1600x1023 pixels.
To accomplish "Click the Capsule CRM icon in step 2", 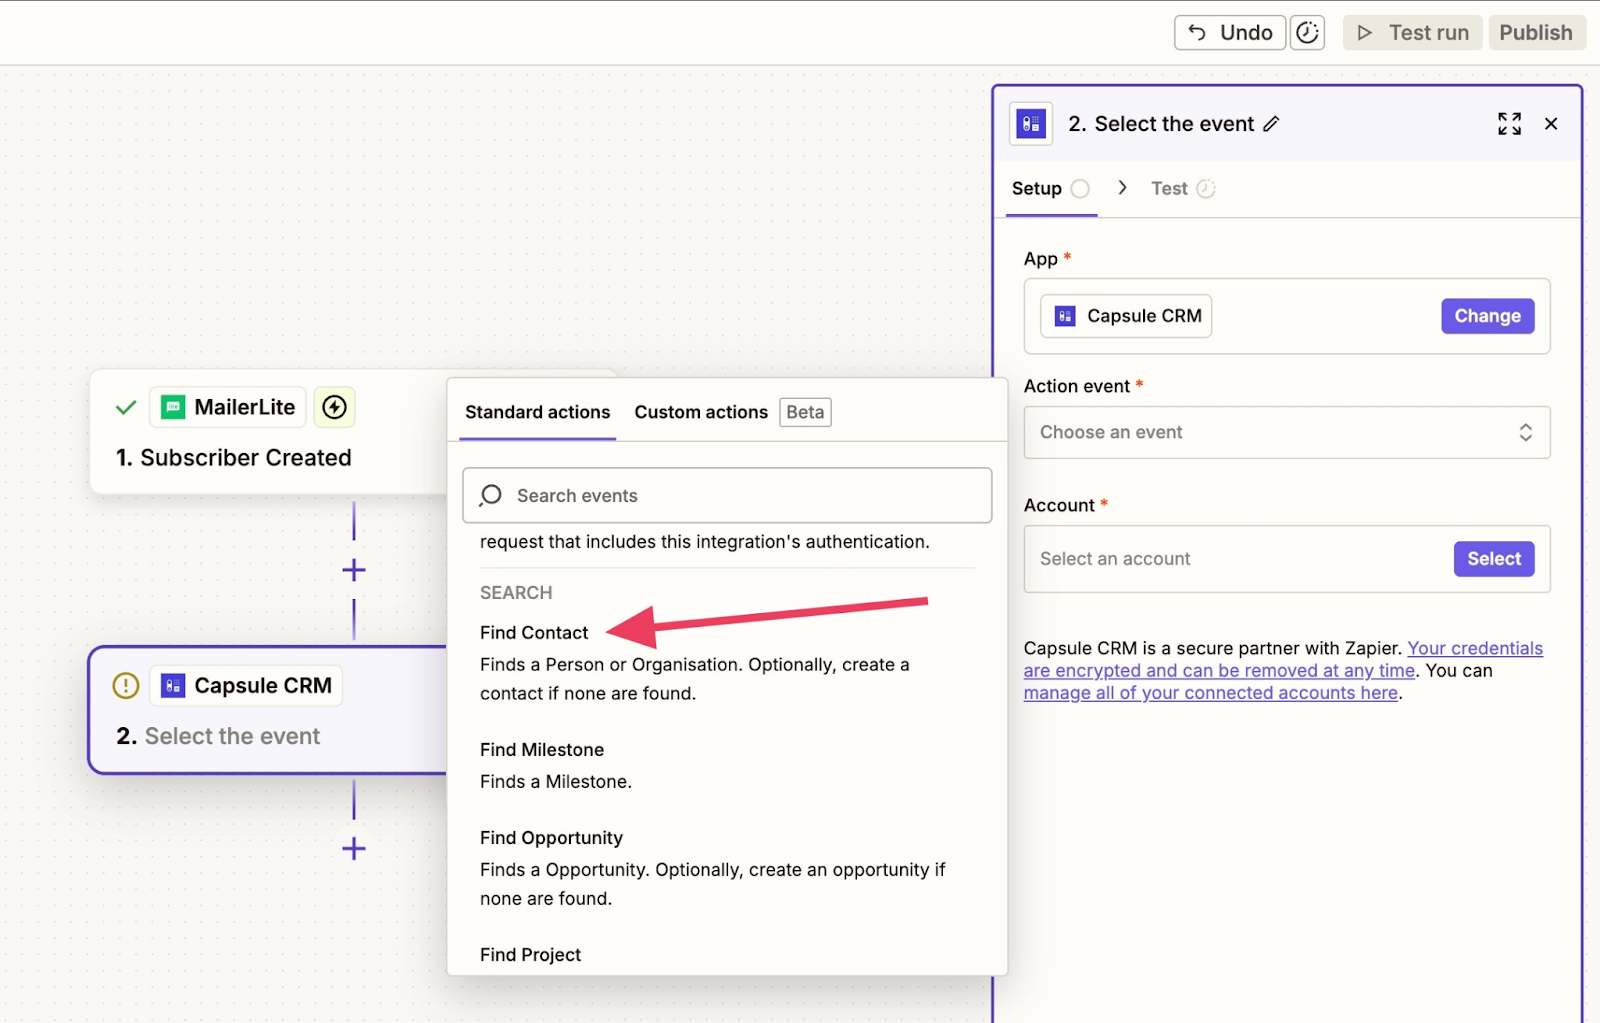I will point(173,686).
